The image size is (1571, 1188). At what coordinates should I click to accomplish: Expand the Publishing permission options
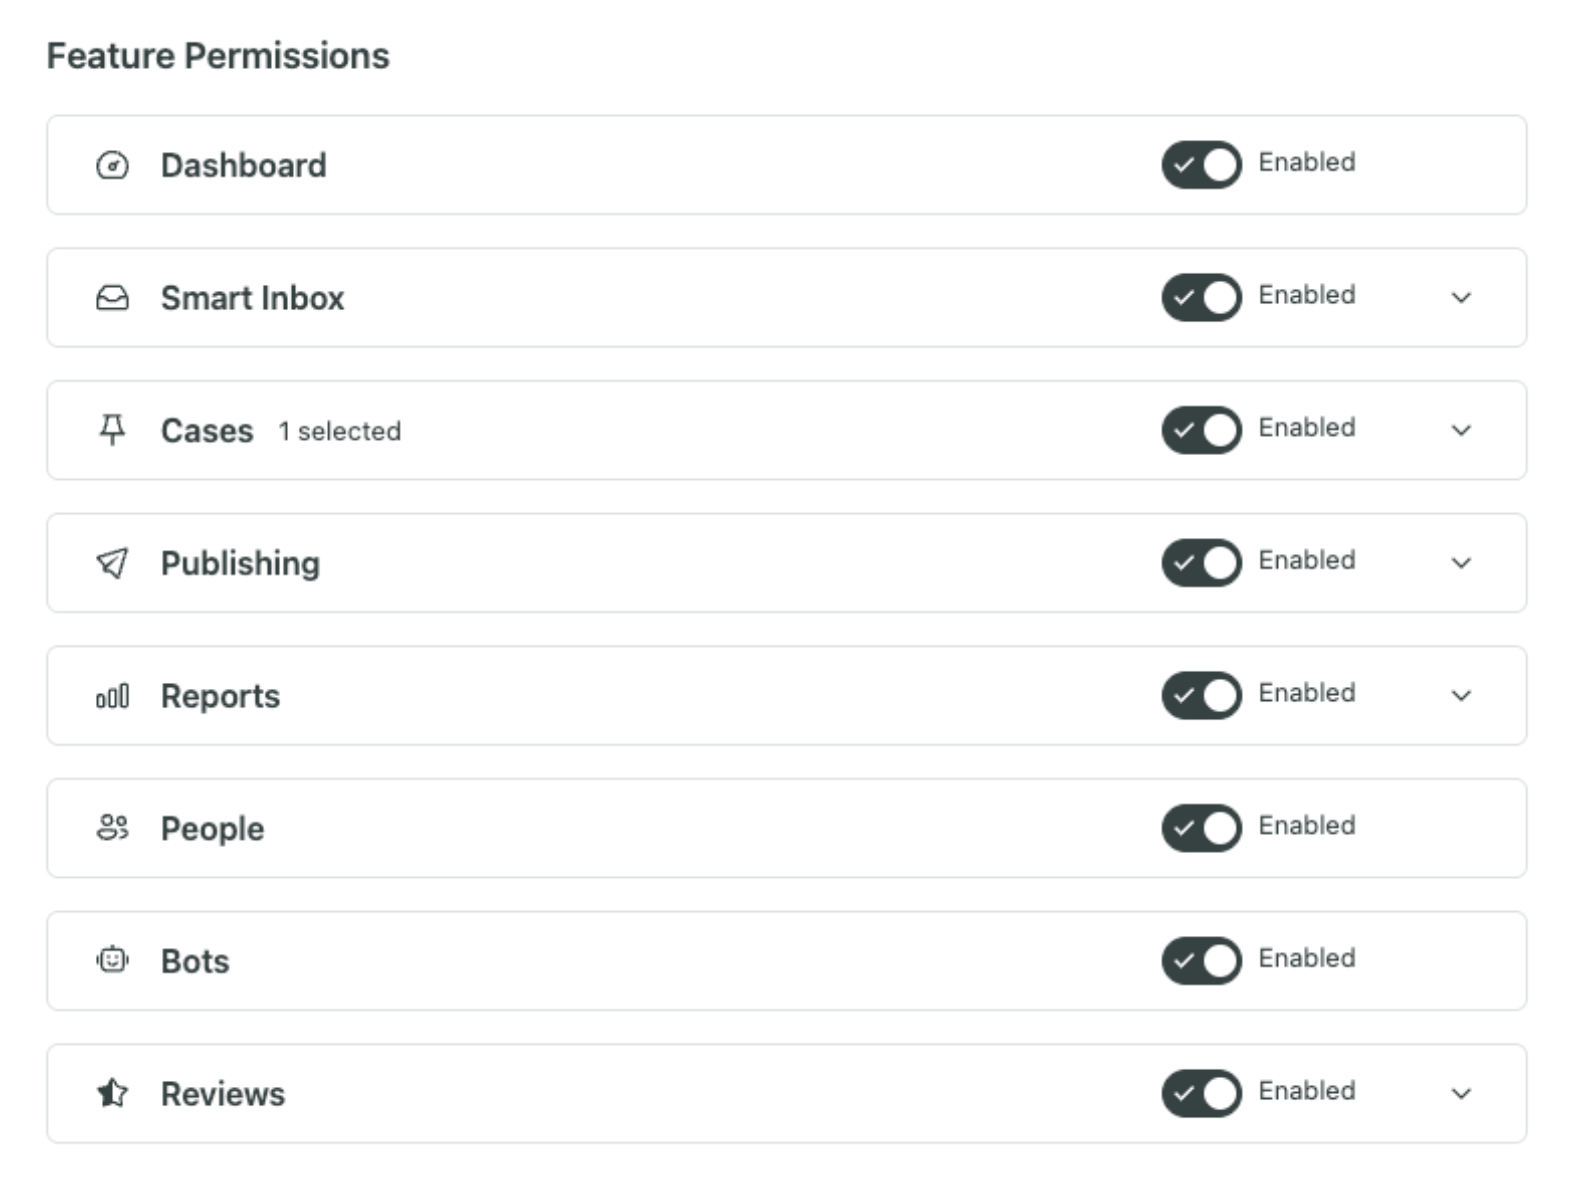click(x=1461, y=563)
